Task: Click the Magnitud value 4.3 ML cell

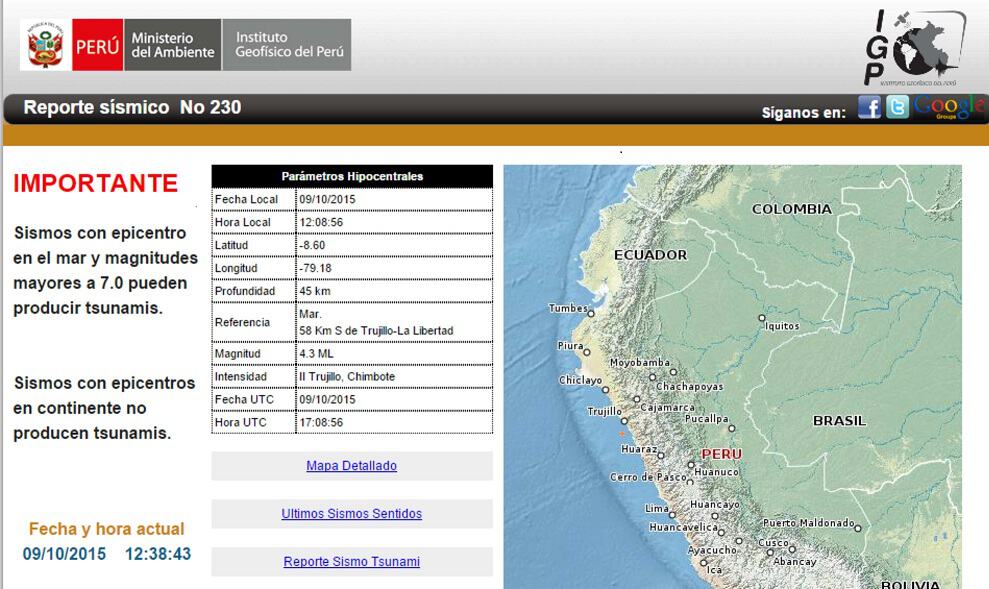Action: coord(394,354)
